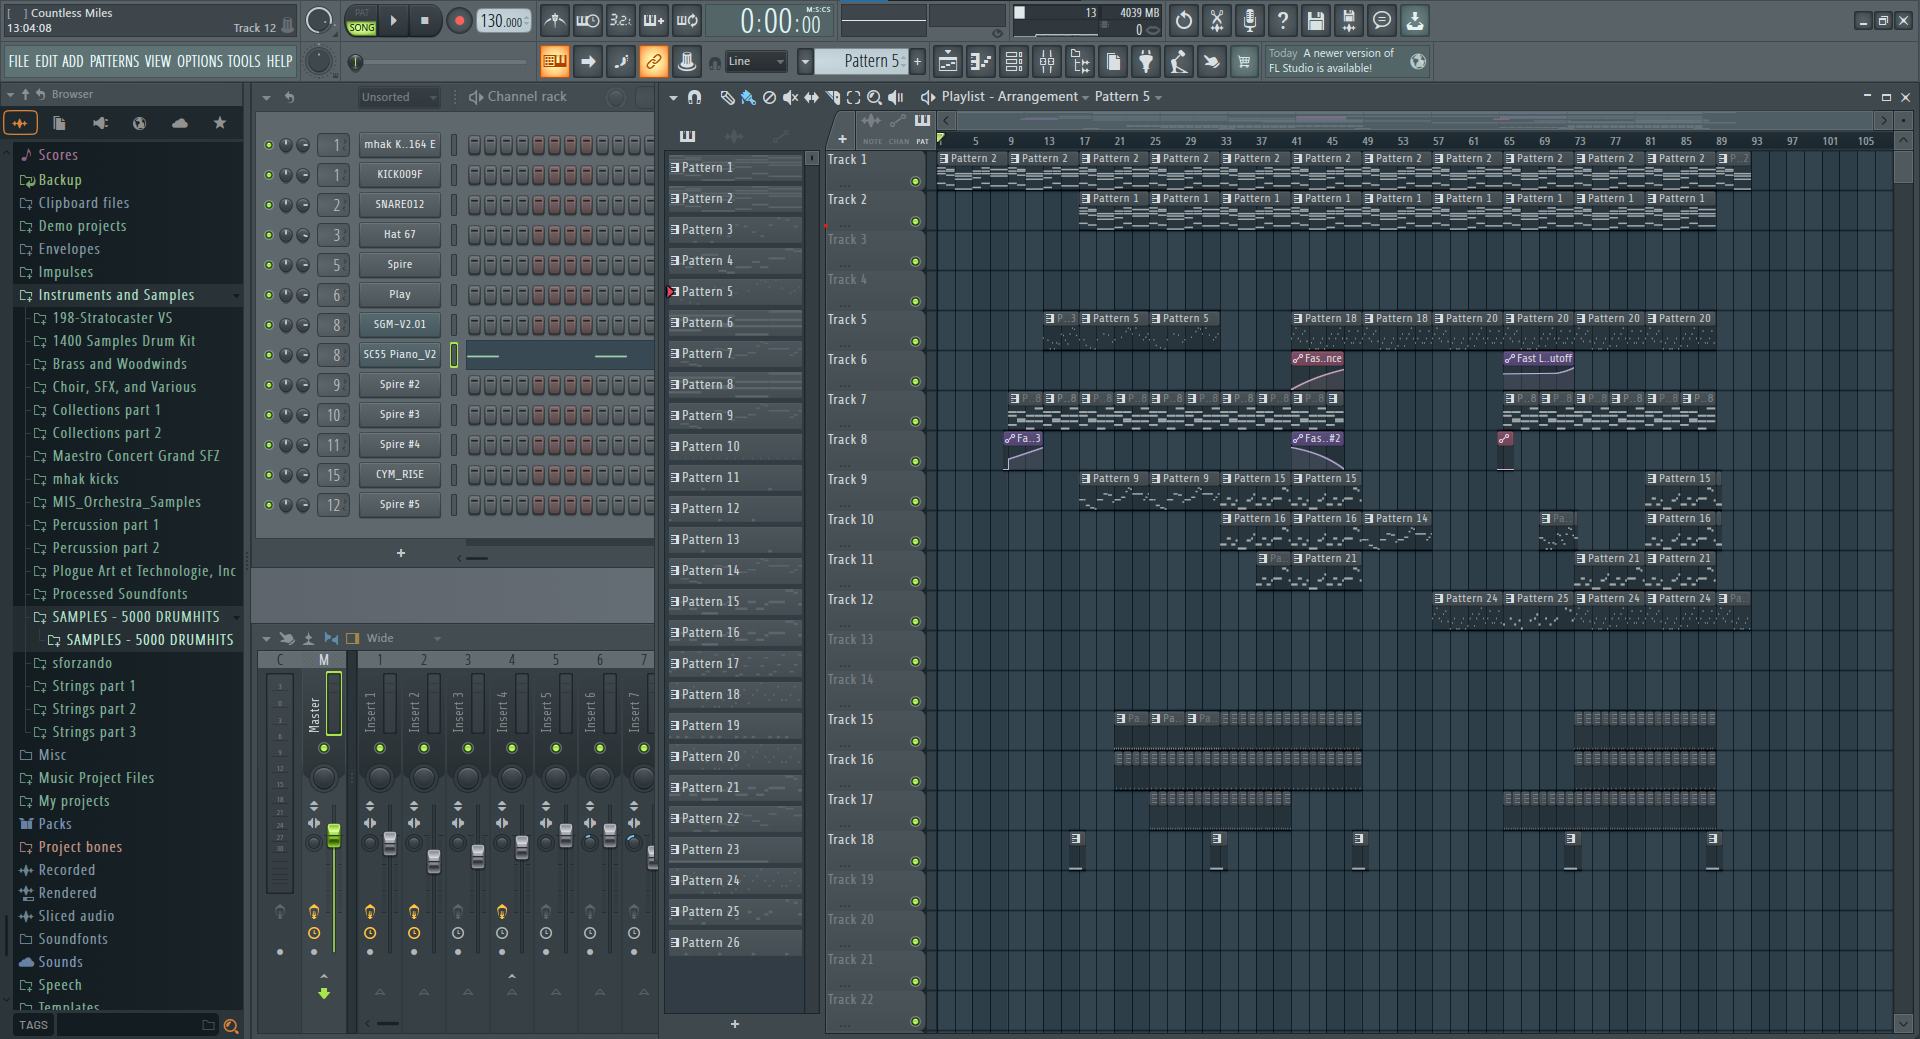Open the pattern selector dropdown arrow

(804, 62)
